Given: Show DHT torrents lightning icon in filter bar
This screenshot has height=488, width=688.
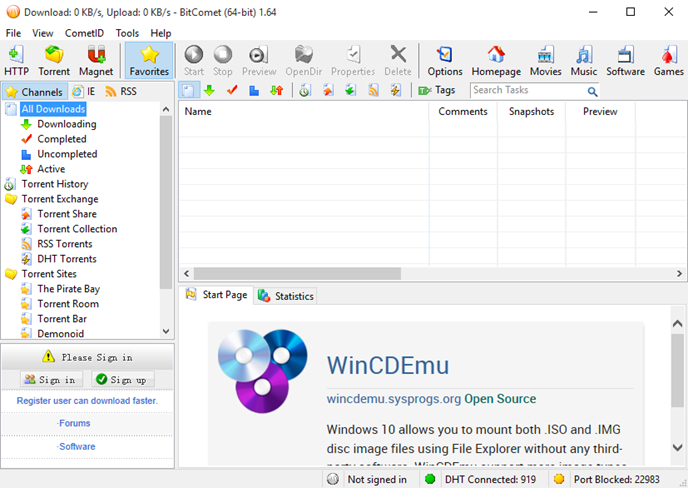Looking at the screenshot, I should 396,90.
